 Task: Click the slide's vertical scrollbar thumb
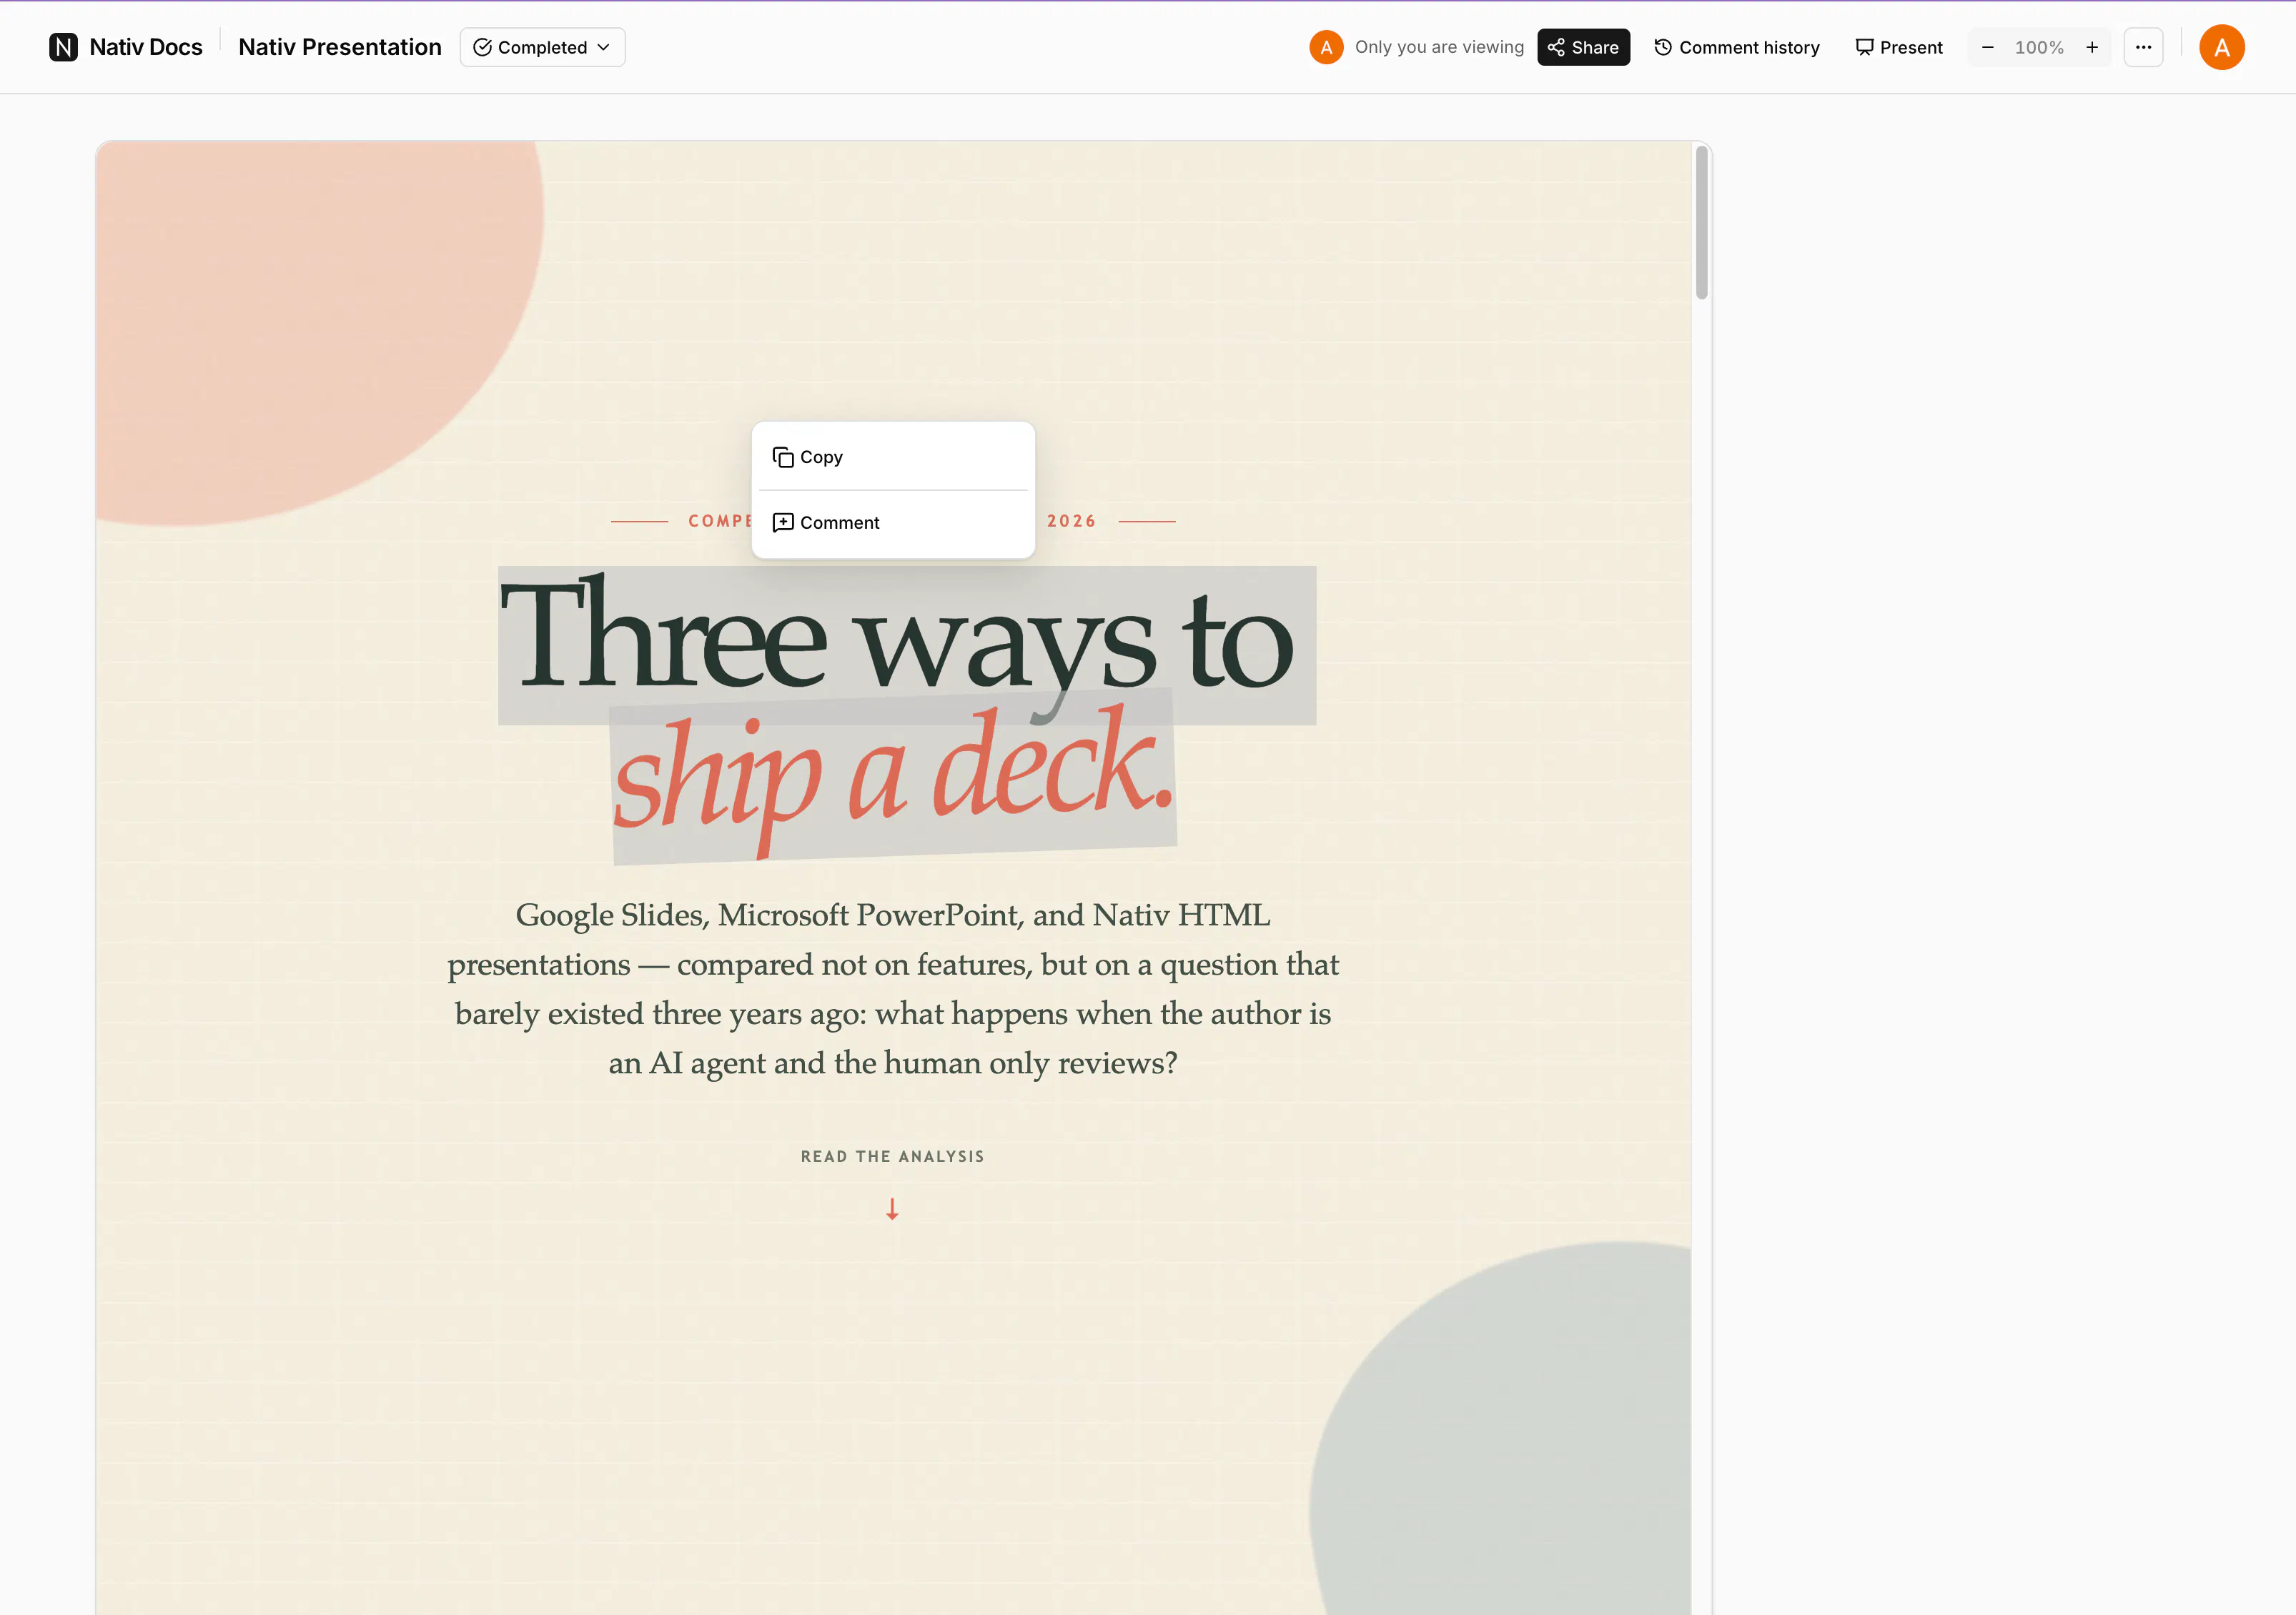click(x=1701, y=222)
